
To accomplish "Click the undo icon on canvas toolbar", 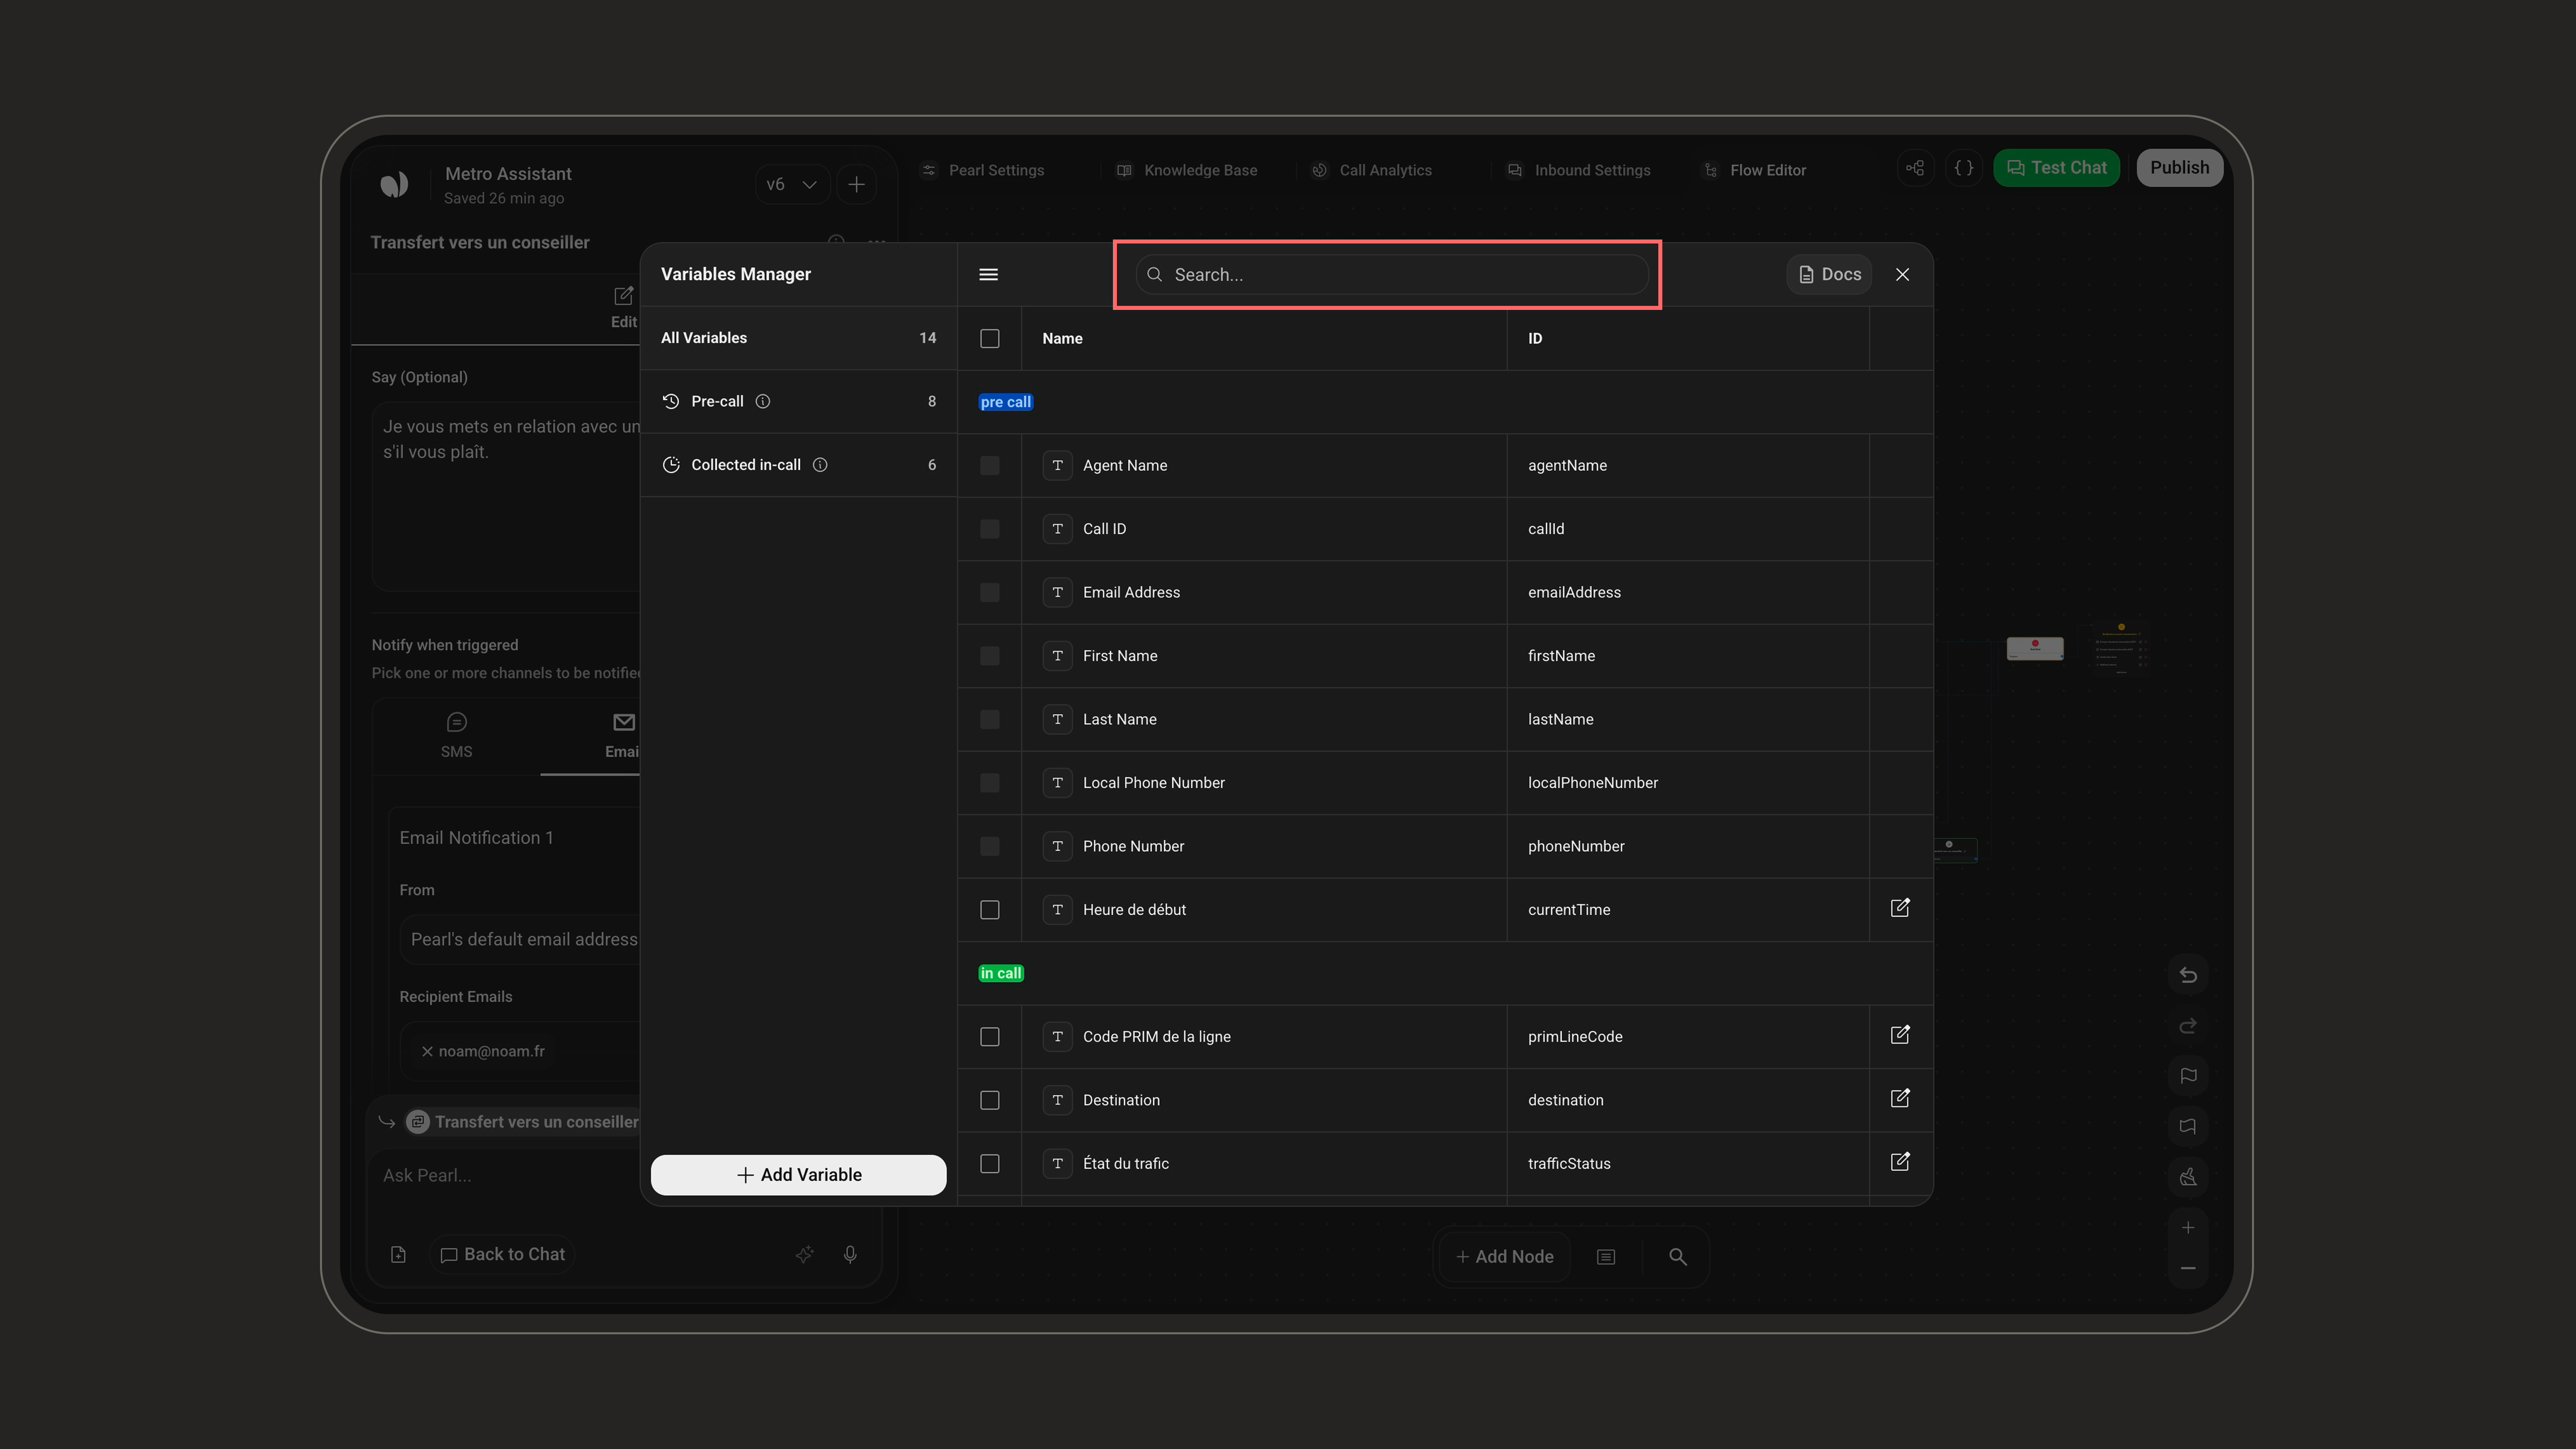I will coord(2188,975).
